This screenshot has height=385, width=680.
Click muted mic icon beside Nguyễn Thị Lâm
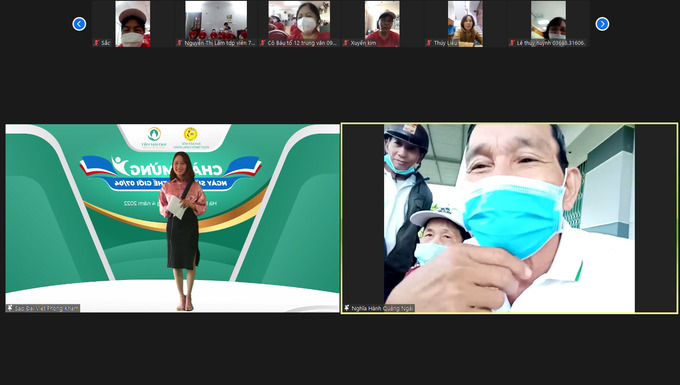pos(180,43)
